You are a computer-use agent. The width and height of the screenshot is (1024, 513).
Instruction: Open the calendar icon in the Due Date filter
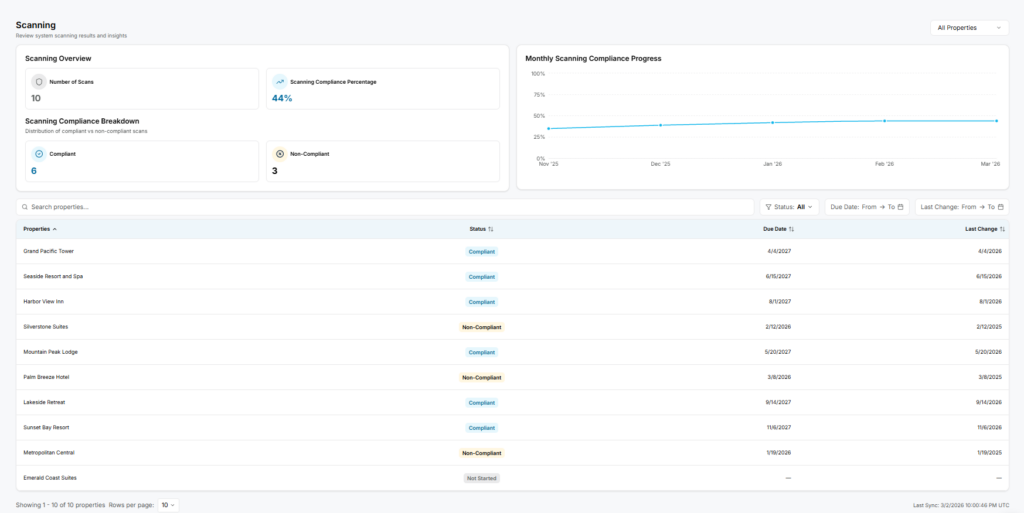900,207
